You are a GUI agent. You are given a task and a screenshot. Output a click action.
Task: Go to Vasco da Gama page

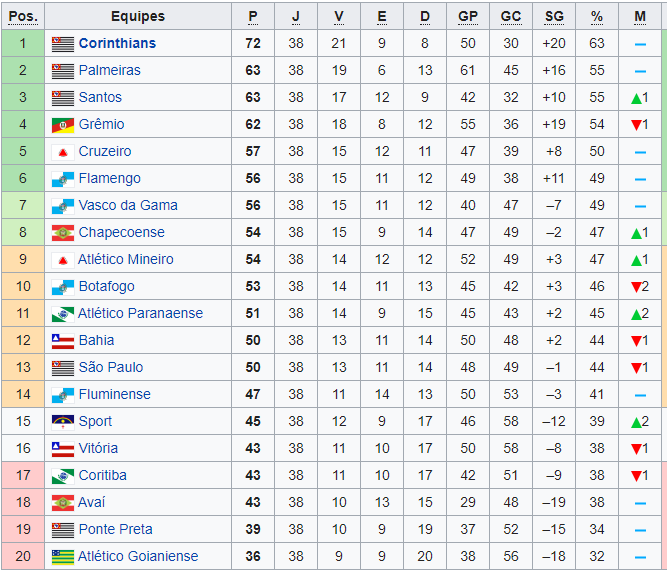[x=128, y=206]
